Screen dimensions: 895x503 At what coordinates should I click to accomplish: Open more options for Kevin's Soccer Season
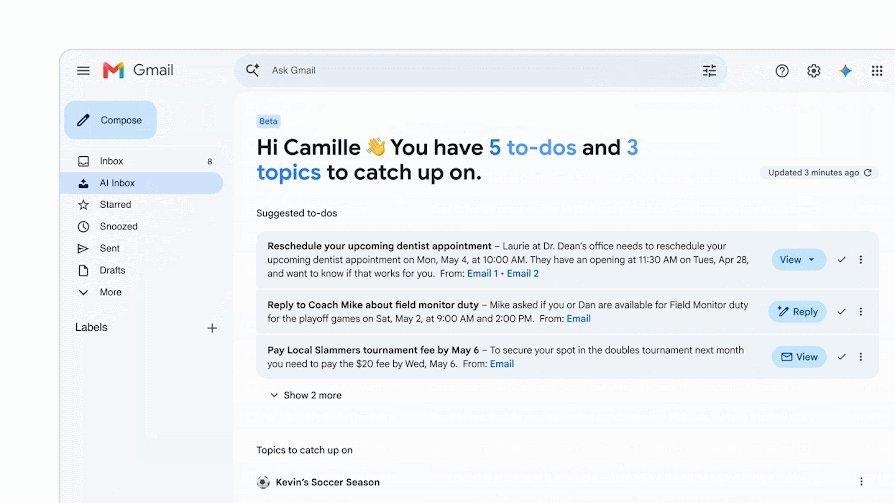pyautogui.click(x=861, y=482)
